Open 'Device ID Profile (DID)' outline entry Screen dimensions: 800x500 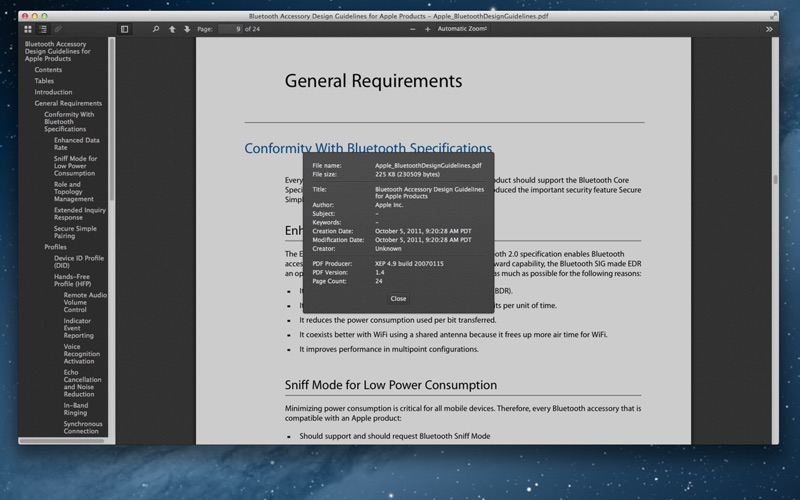pyautogui.click(x=79, y=262)
